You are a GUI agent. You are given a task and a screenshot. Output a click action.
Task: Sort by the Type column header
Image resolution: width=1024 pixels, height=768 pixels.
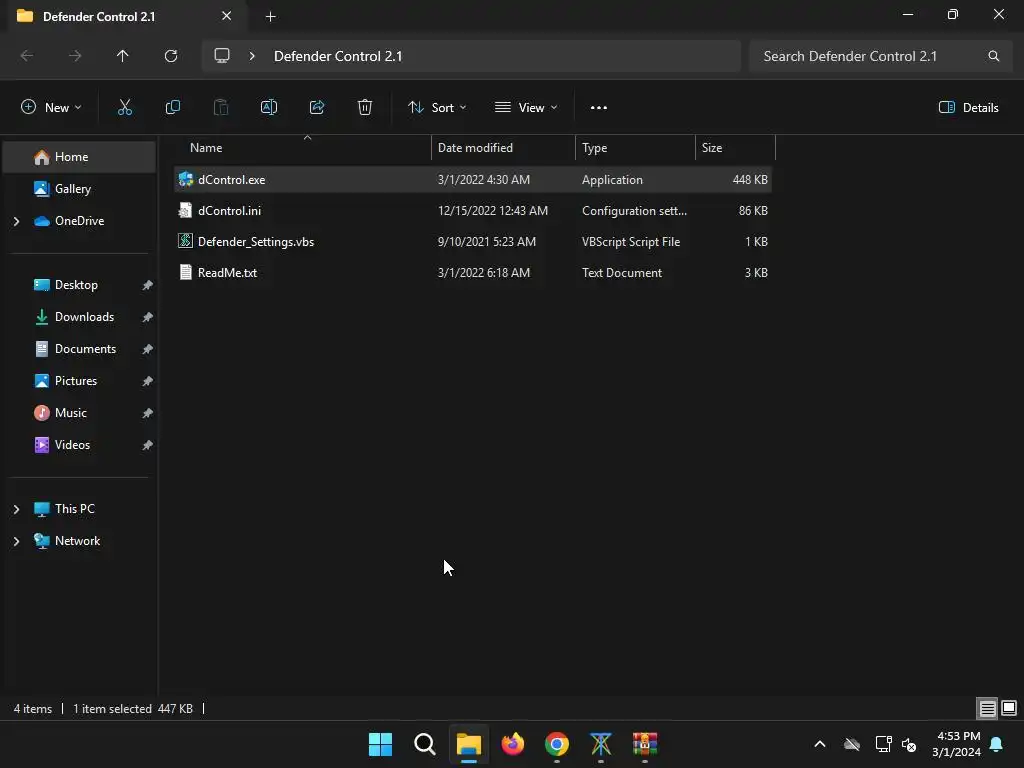pos(635,148)
